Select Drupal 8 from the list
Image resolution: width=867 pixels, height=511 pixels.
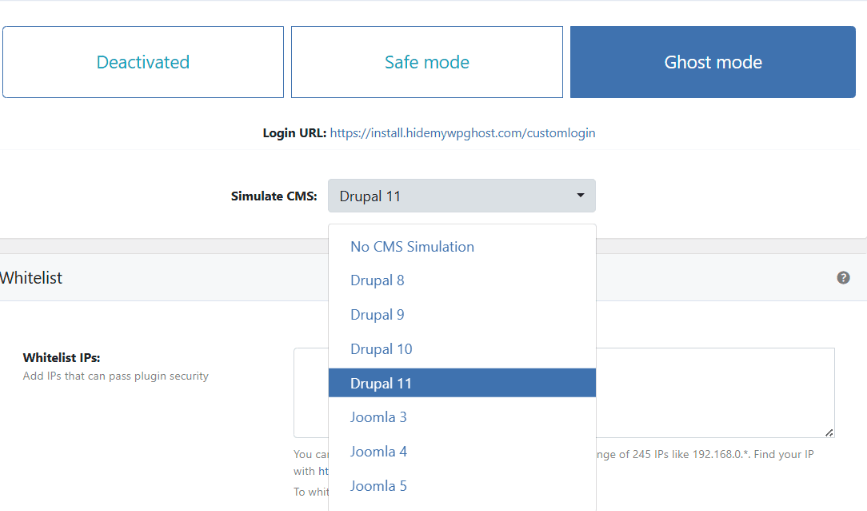377,280
